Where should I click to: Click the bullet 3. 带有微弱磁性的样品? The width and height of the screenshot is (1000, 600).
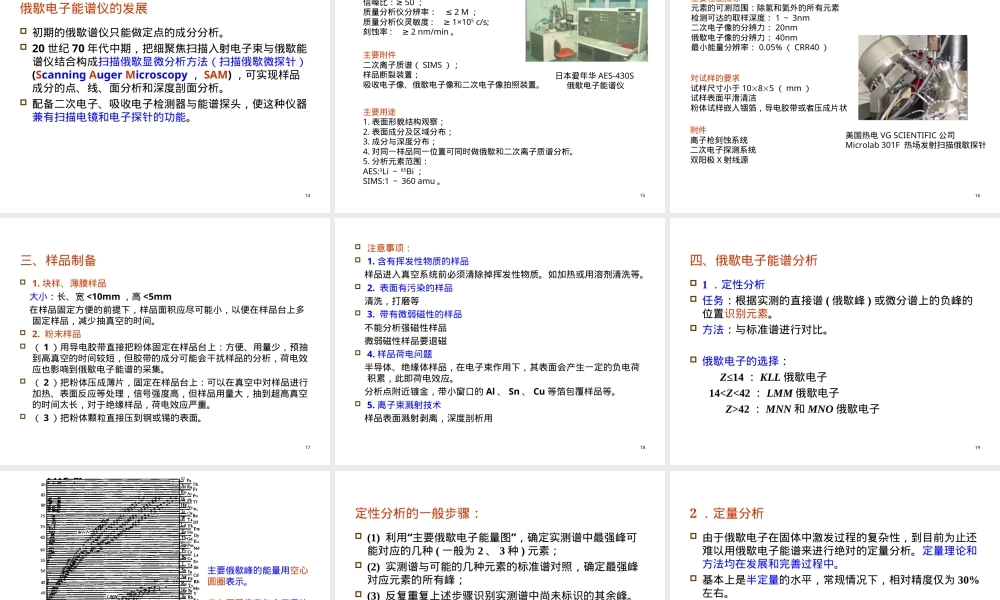click(x=415, y=314)
